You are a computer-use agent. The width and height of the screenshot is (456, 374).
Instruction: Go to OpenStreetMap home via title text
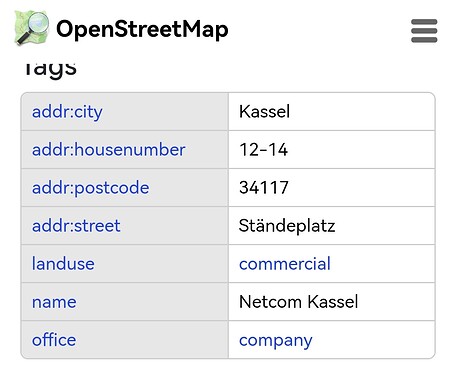[142, 29]
